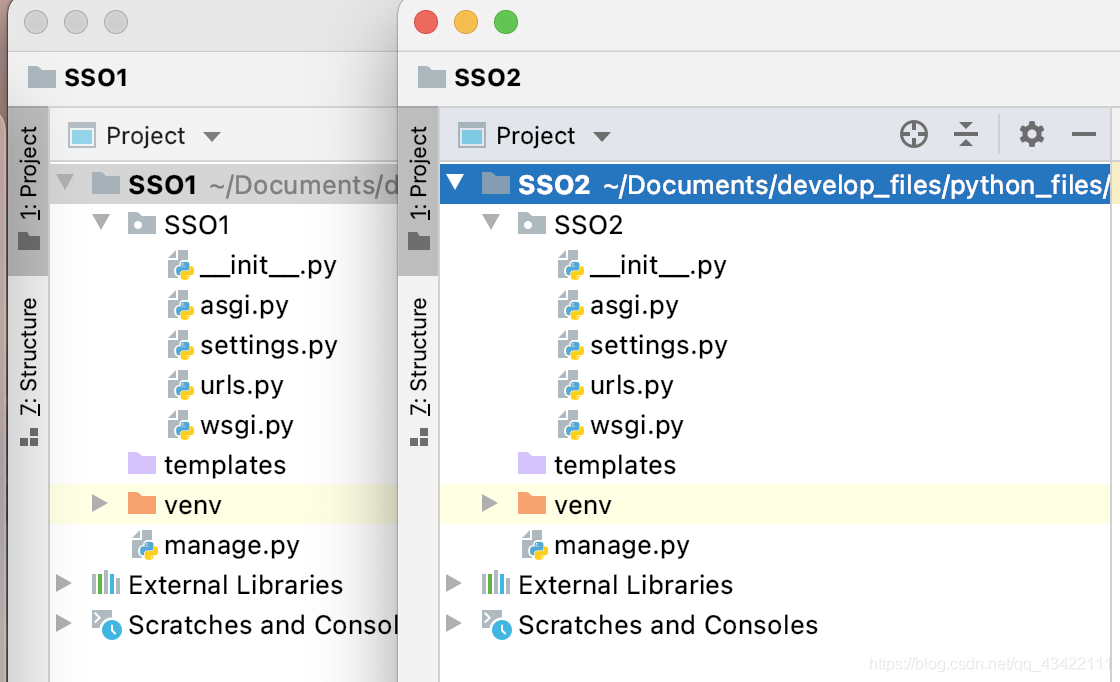The height and width of the screenshot is (682, 1120).
Task: Select settings.py Python file icon in SSO2
Action: click(571, 346)
